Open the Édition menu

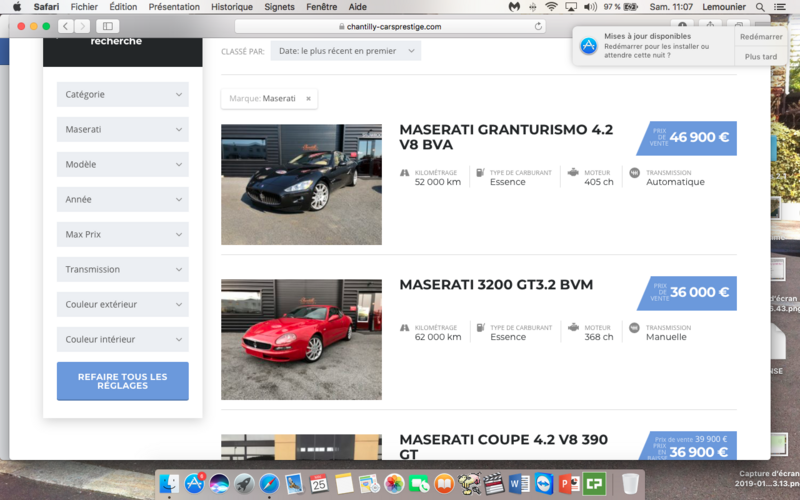pyautogui.click(x=123, y=7)
